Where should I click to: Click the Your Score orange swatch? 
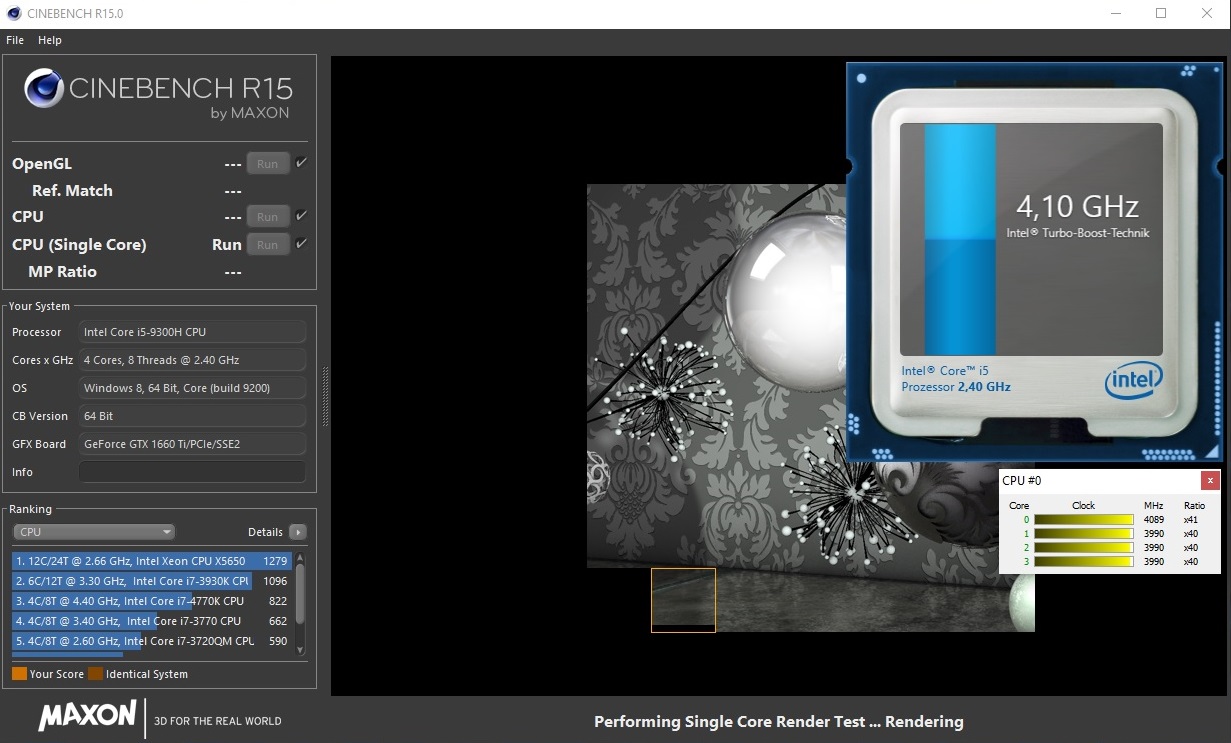click(x=19, y=674)
